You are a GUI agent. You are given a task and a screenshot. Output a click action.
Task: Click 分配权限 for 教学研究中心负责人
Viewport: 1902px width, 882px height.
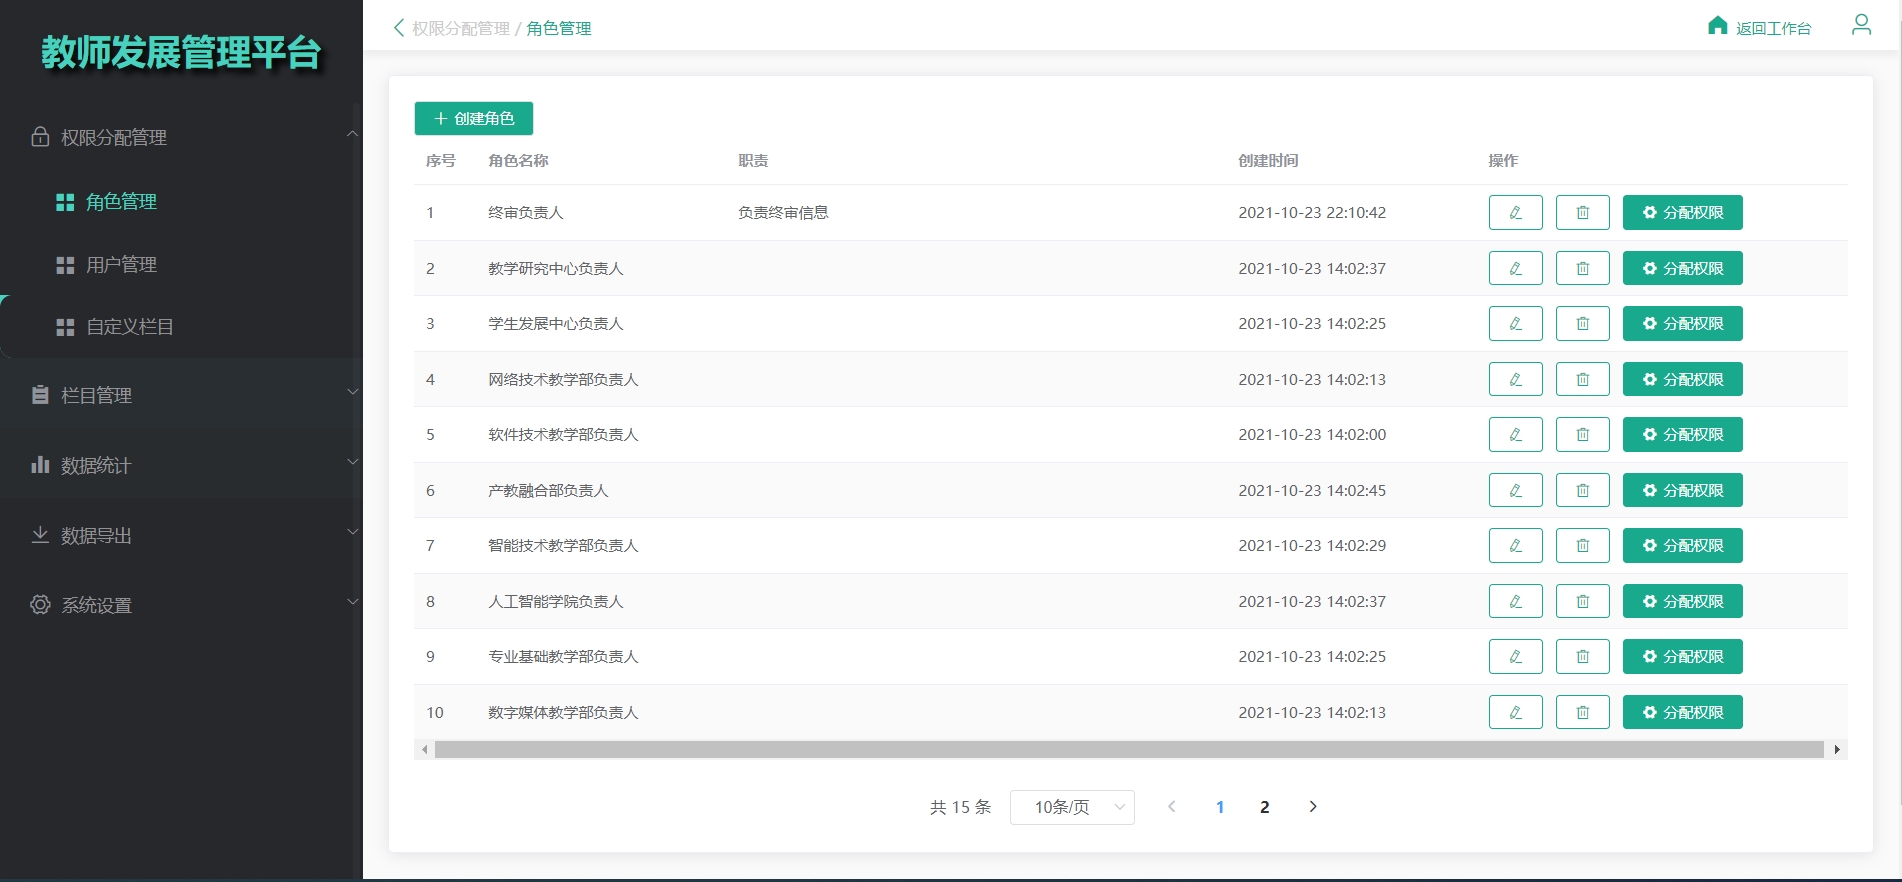[1682, 268]
